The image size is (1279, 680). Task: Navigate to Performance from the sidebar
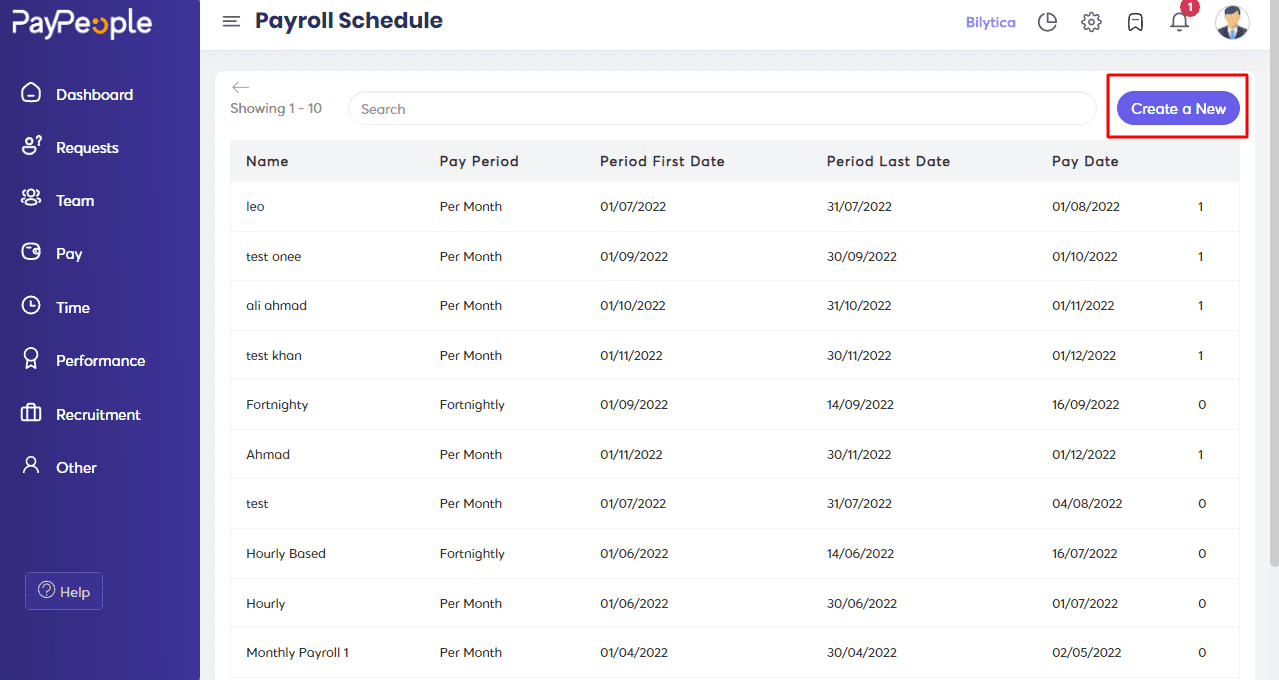coord(99,360)
